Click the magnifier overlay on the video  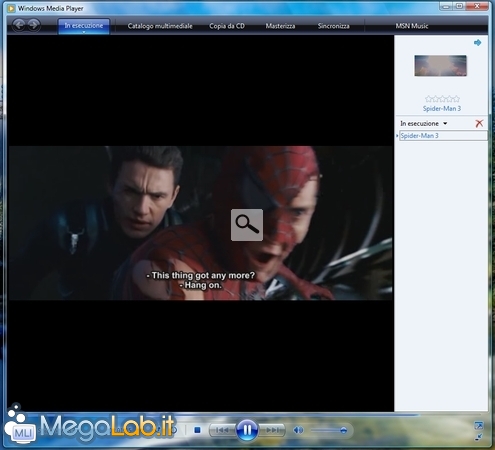pyautogui.click(x=247, y=225)
